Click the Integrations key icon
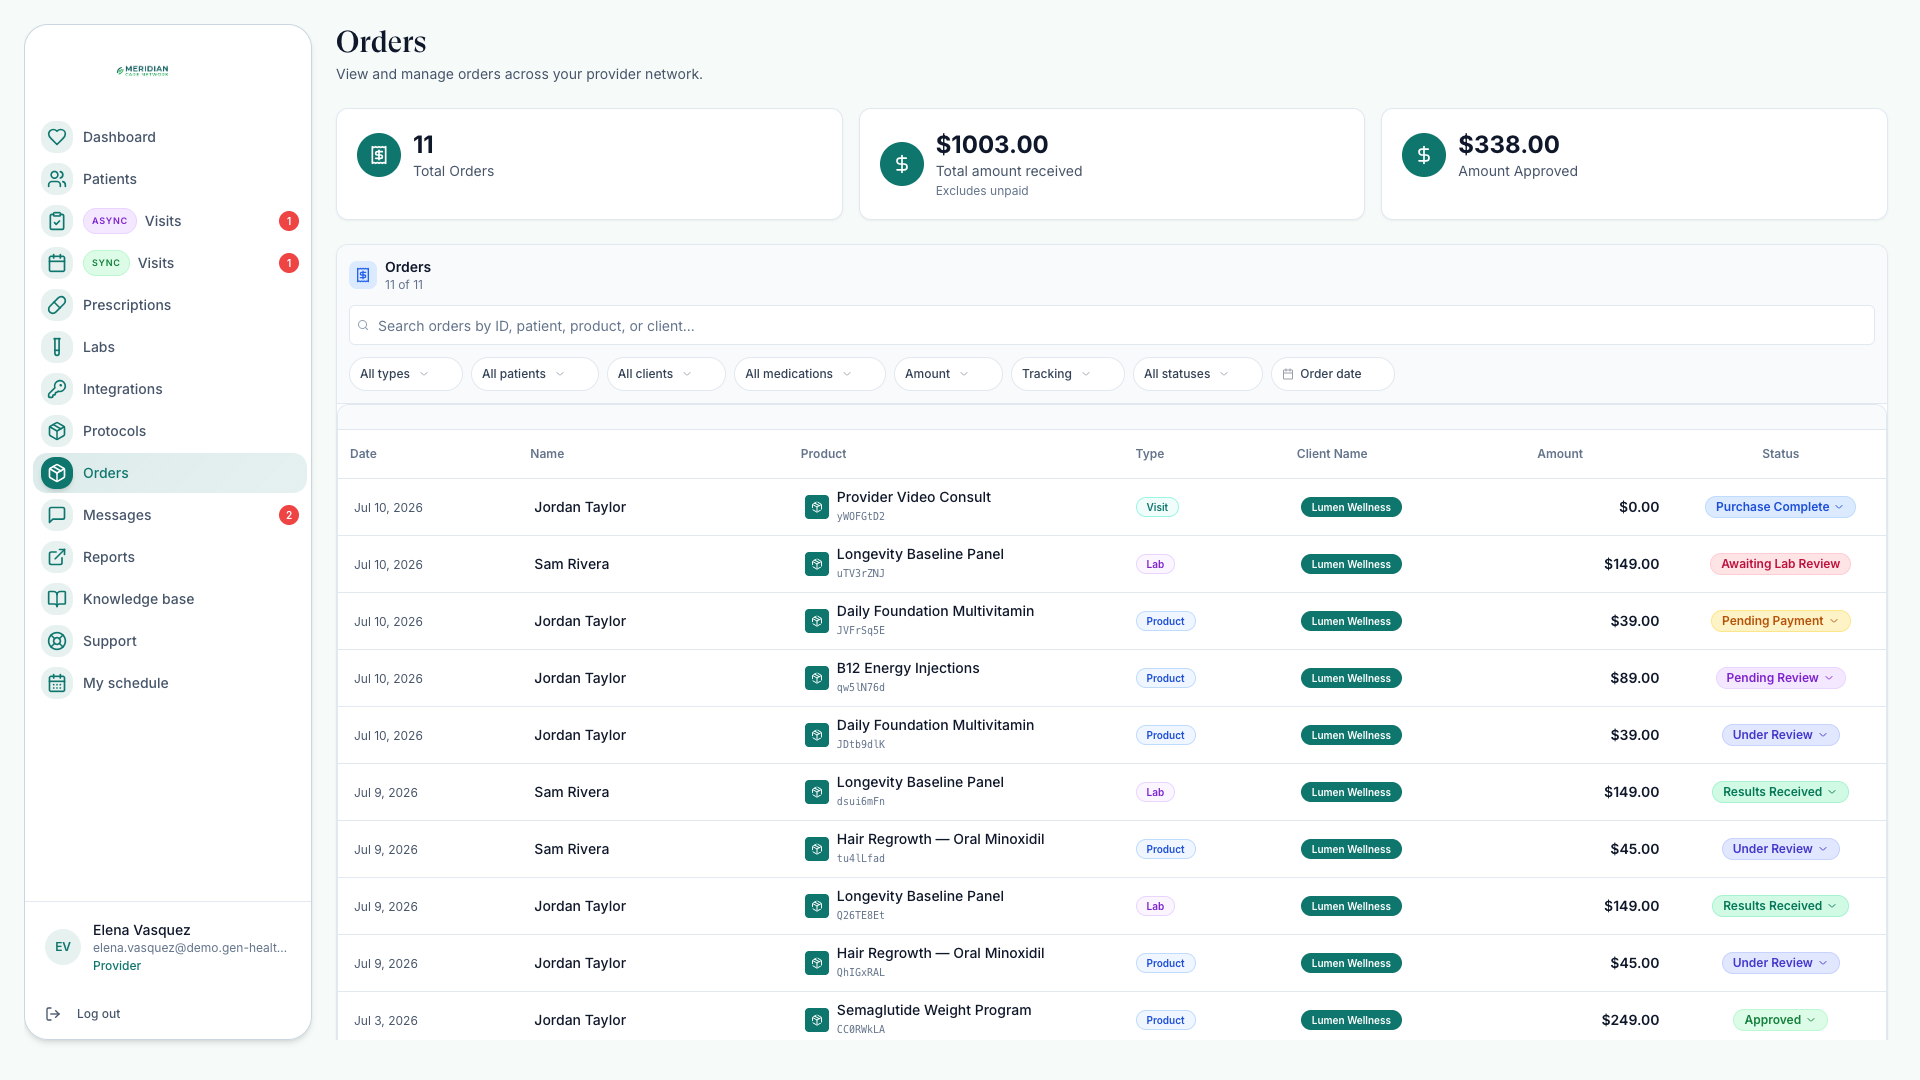The image size is (1920, 1080). pyautogui.click(x=57, y=389)
